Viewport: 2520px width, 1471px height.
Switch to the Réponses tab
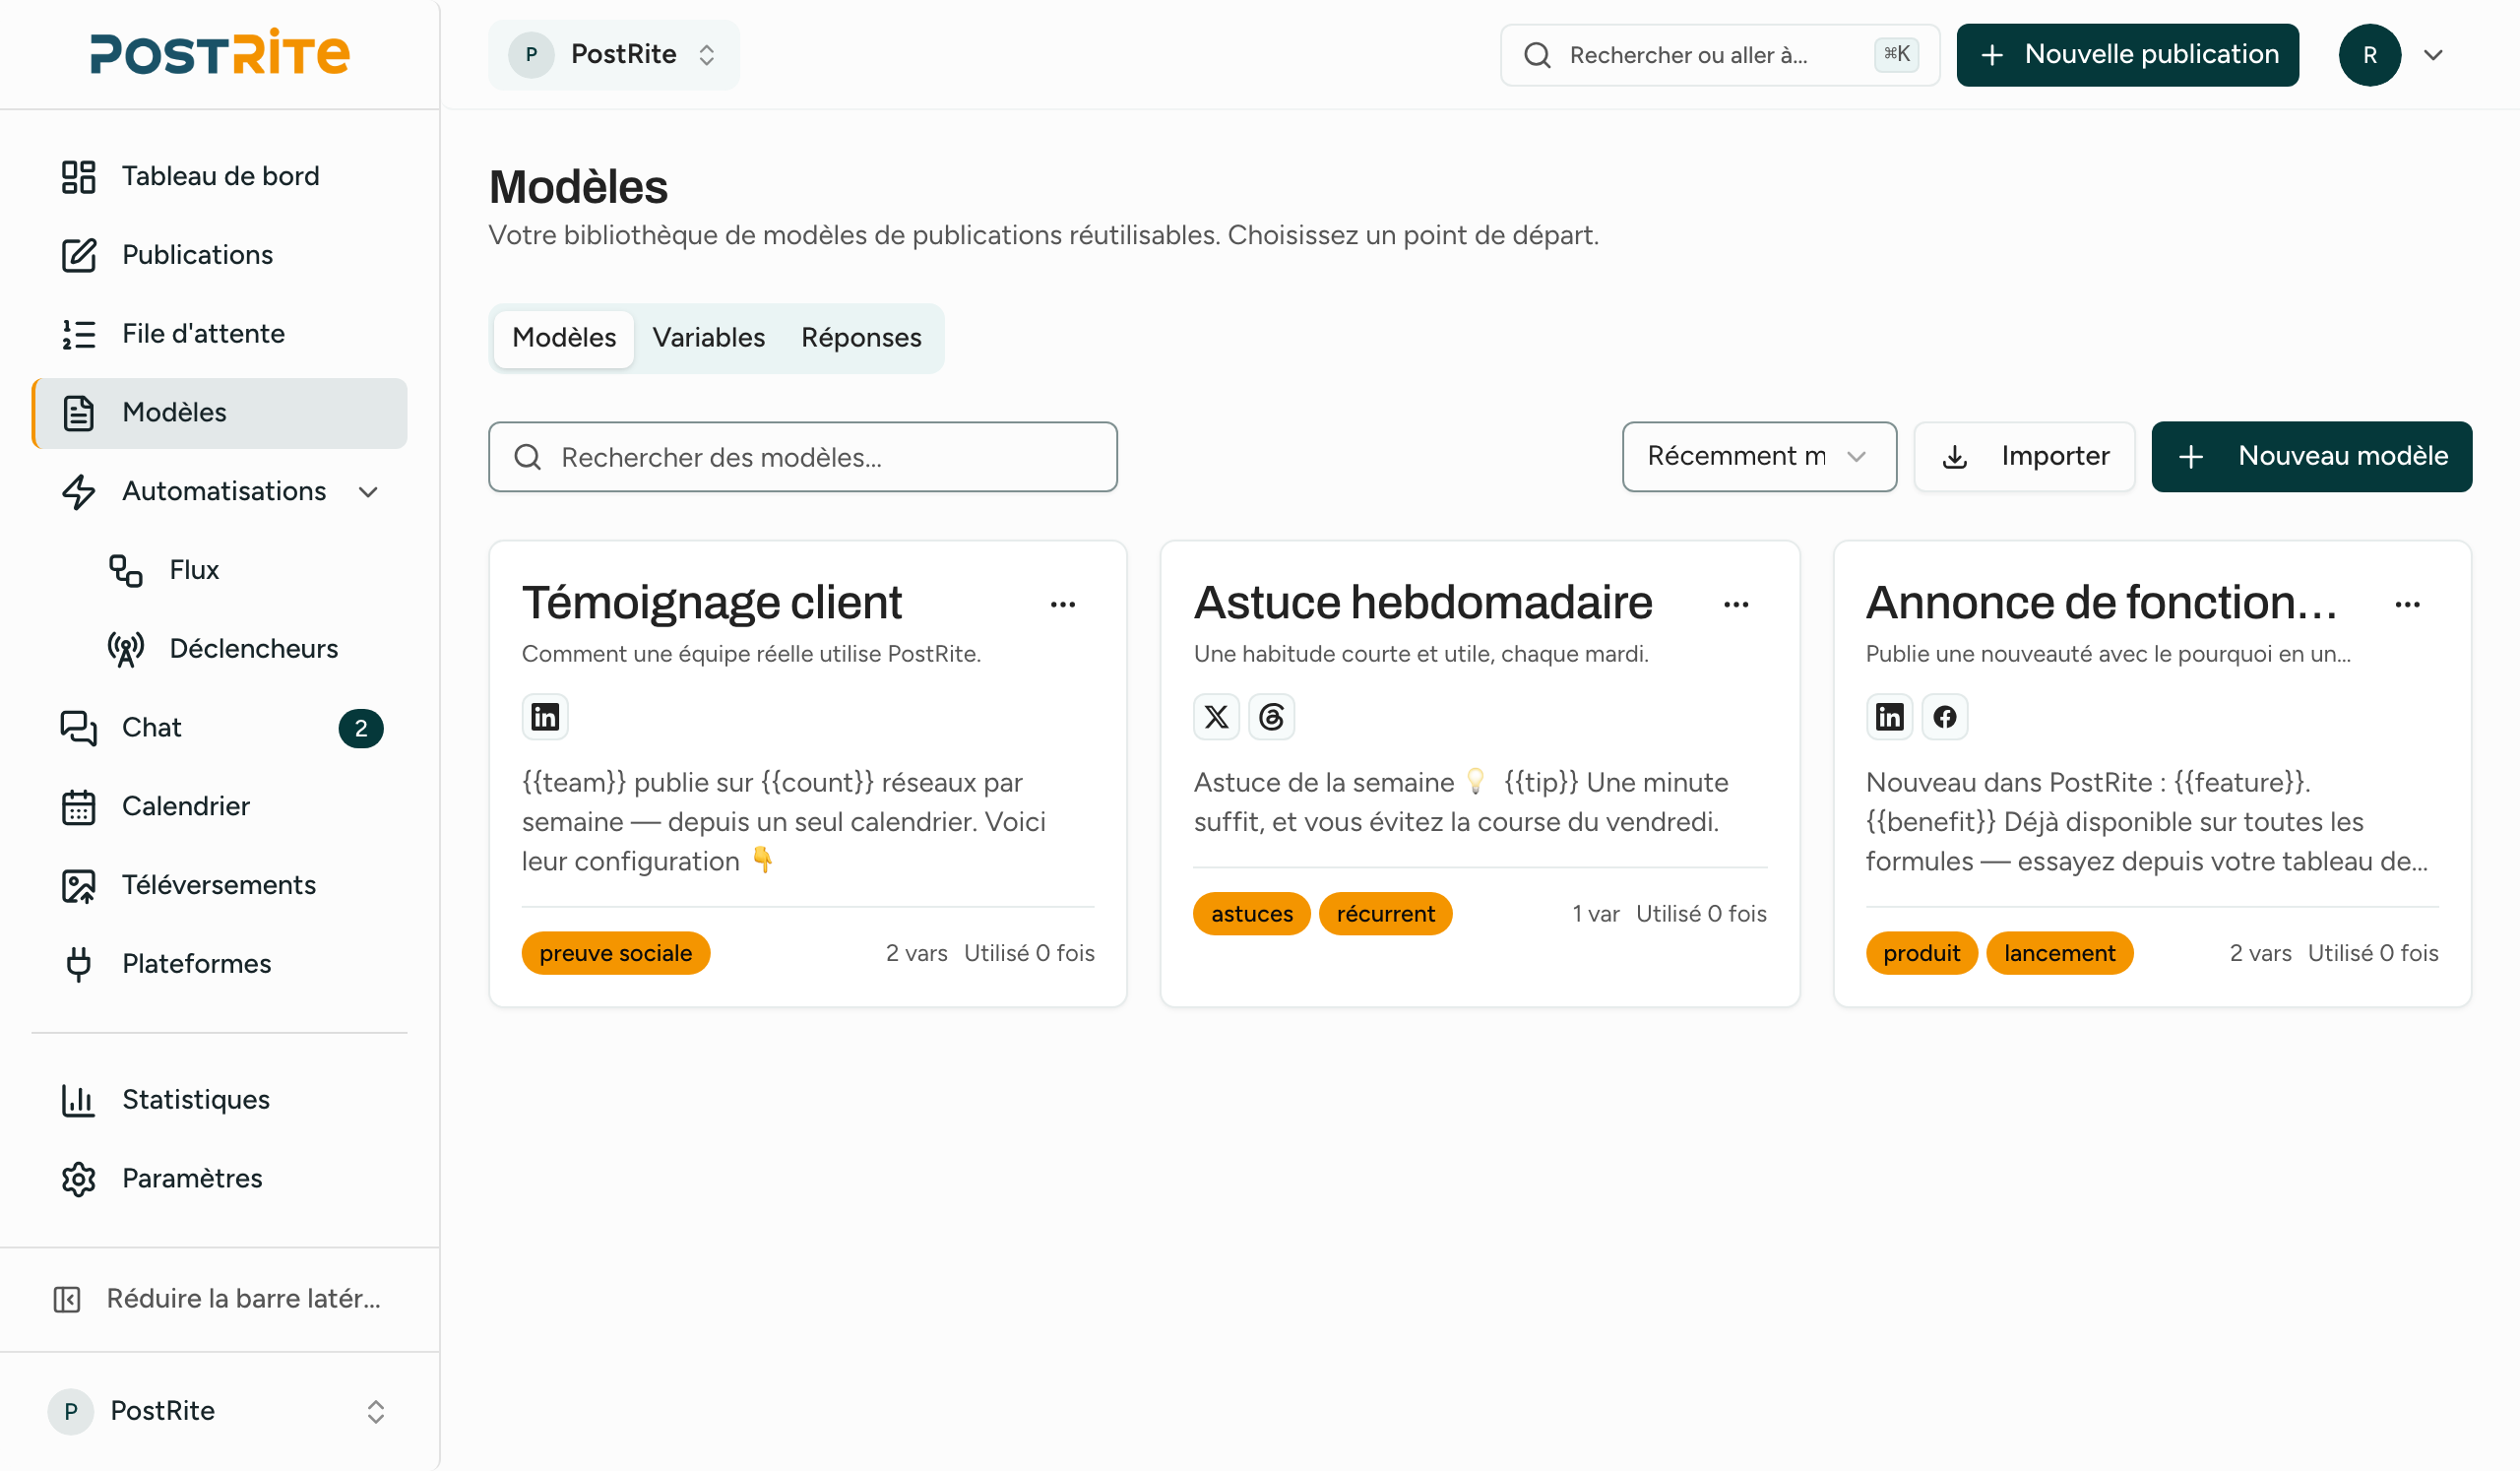coord(861,338)
